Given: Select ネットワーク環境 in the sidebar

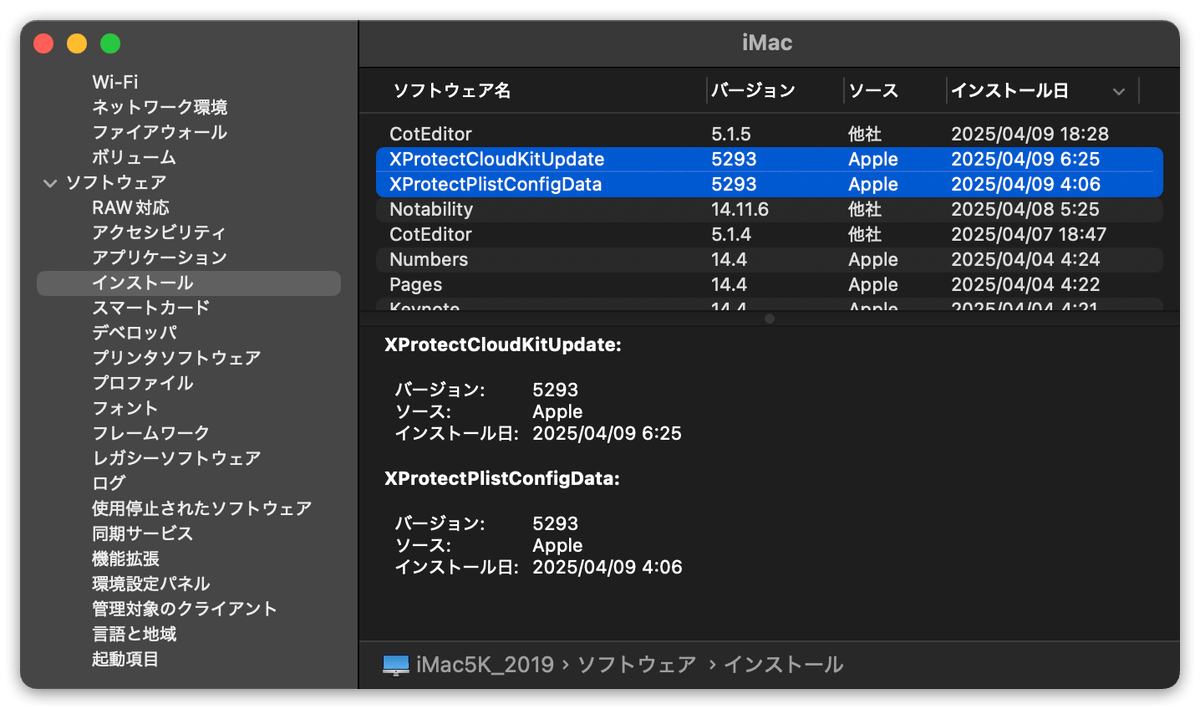Looking at the screenshot, I should 160,107.
